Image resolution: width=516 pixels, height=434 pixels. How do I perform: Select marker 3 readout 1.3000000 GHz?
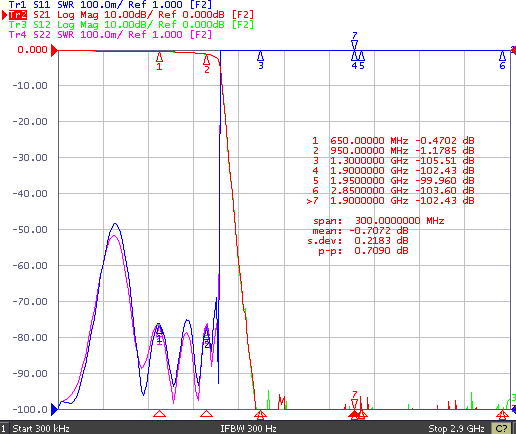[393, 160]
